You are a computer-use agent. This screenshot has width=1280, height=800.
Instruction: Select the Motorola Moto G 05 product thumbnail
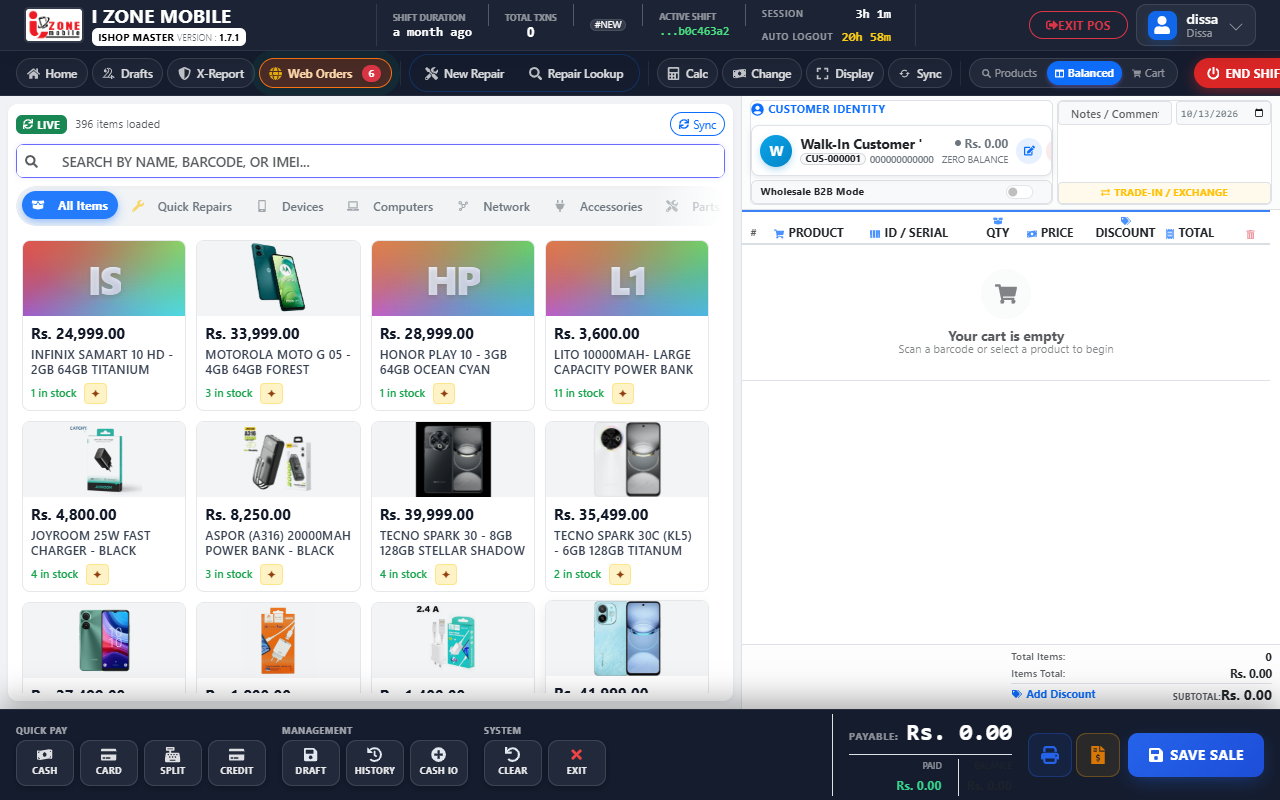[x=278, y=278]
